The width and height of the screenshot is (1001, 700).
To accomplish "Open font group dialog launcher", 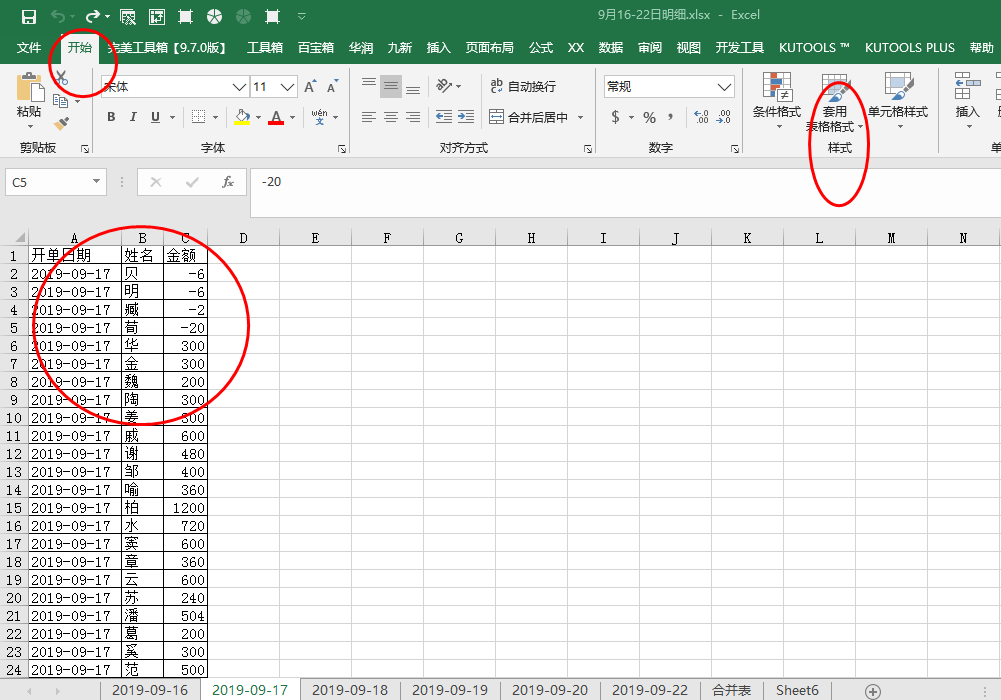I will pyautogui.click(x=342, y=149).
